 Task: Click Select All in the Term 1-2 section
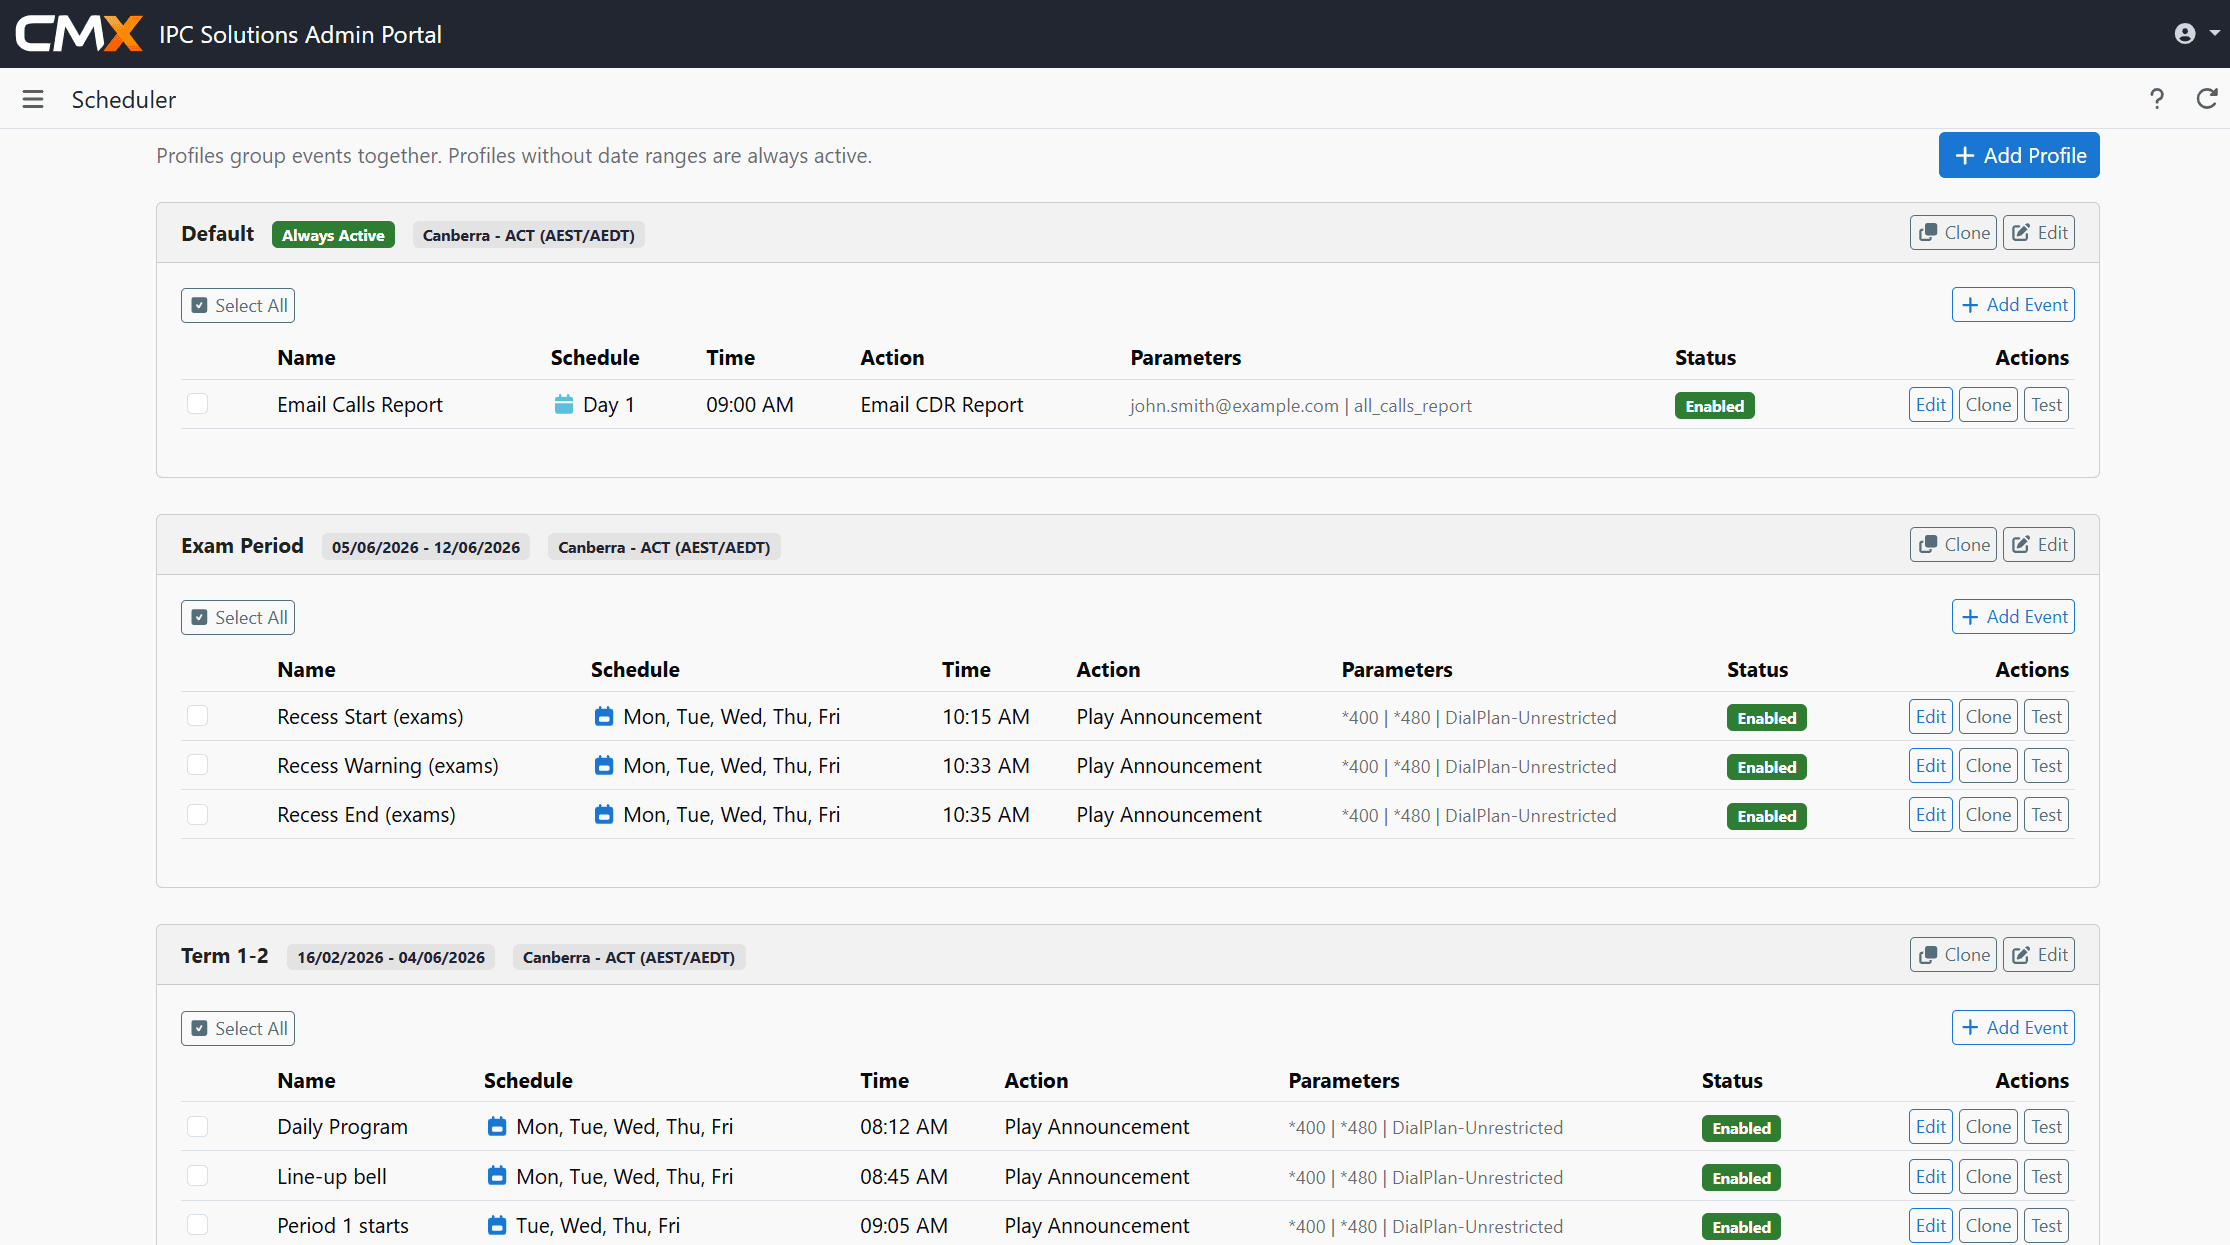click(237, 1028)
